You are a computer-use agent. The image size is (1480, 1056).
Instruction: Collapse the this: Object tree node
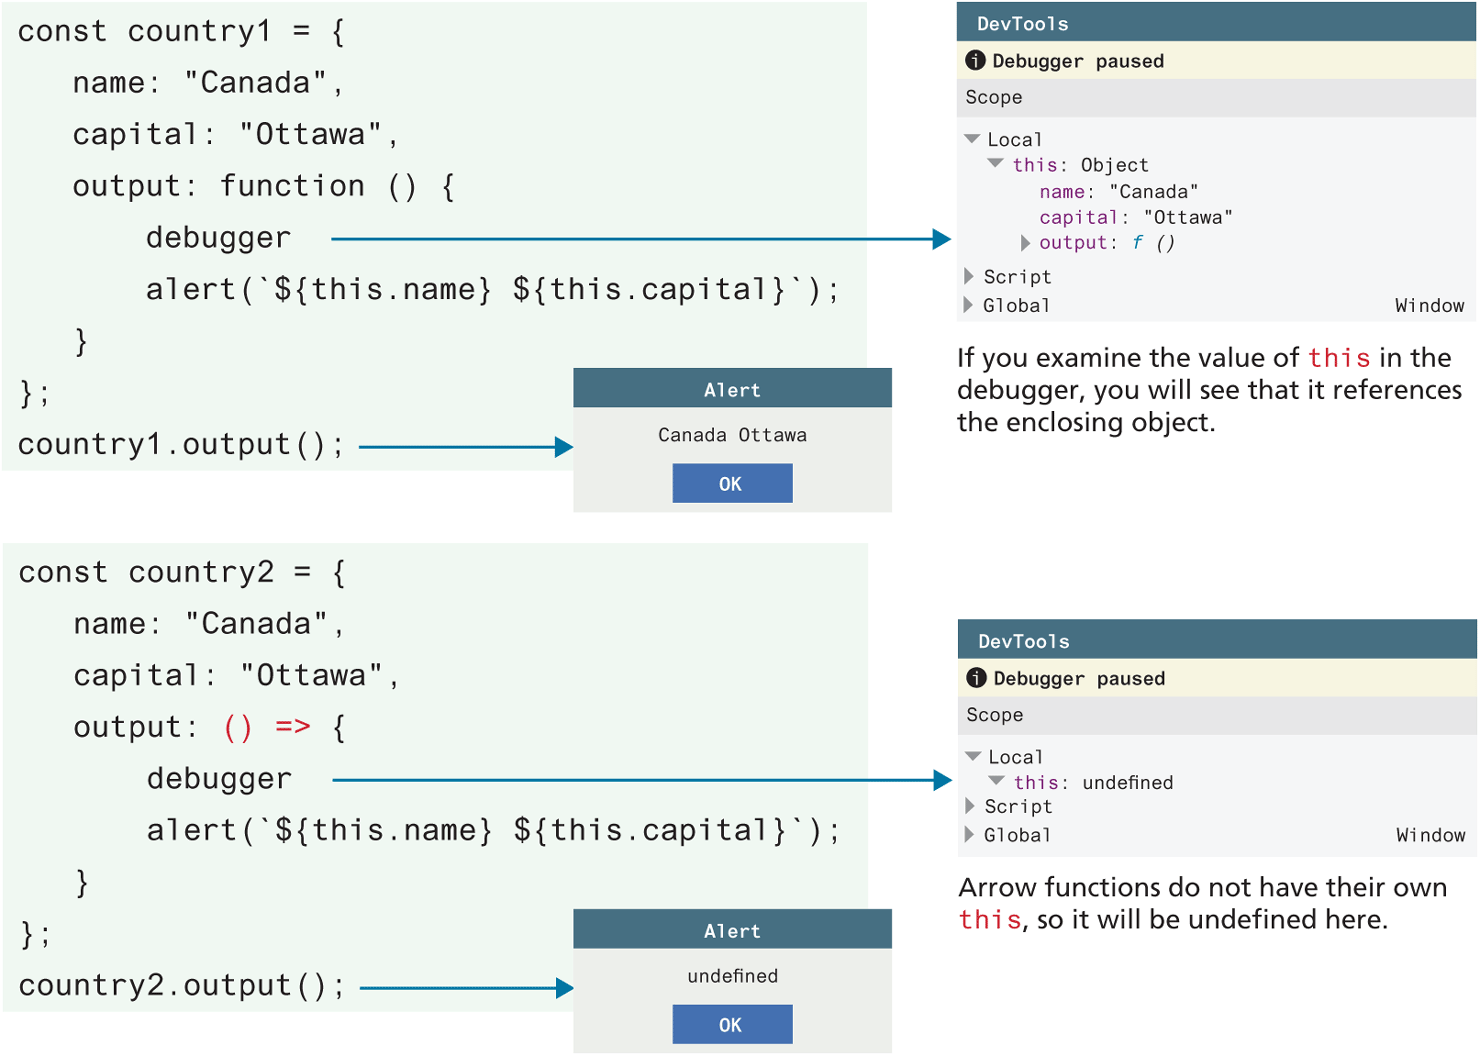996,165
